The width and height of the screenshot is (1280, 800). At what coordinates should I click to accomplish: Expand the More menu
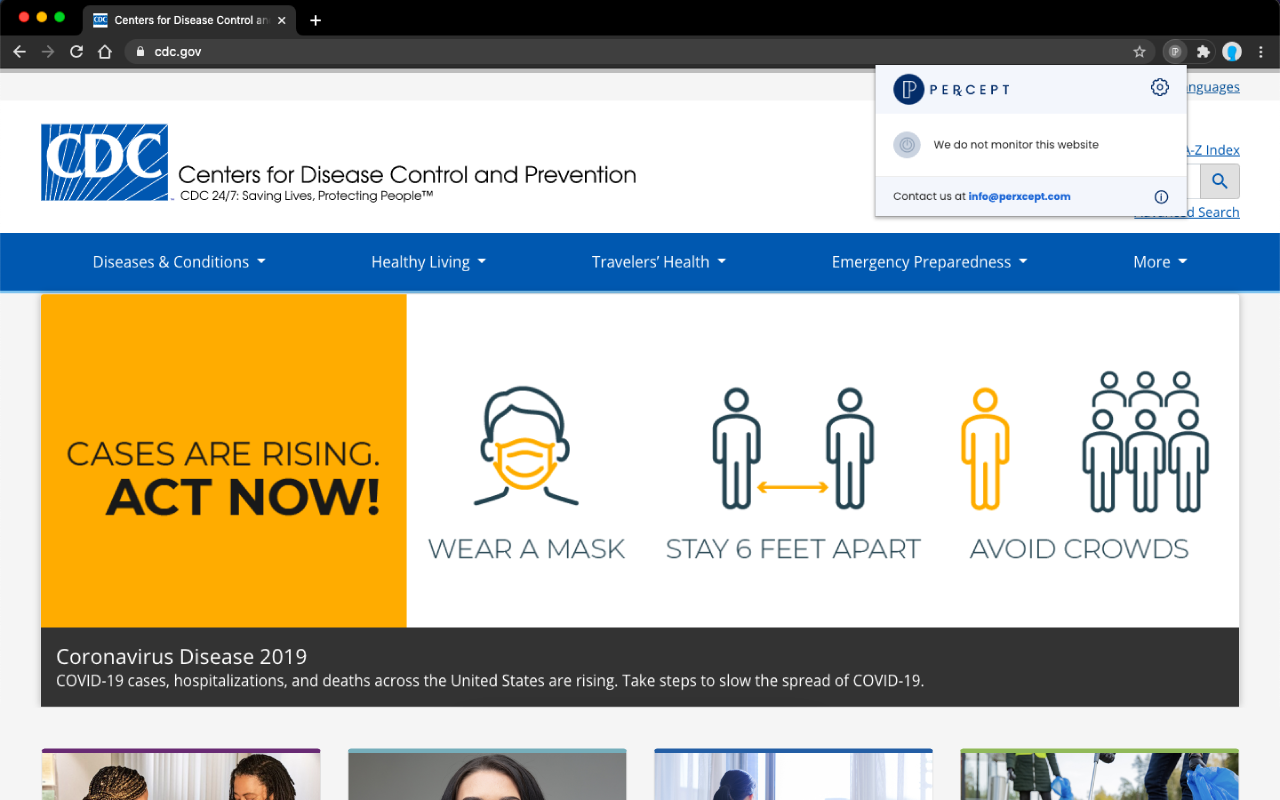tap(1160, 262)
